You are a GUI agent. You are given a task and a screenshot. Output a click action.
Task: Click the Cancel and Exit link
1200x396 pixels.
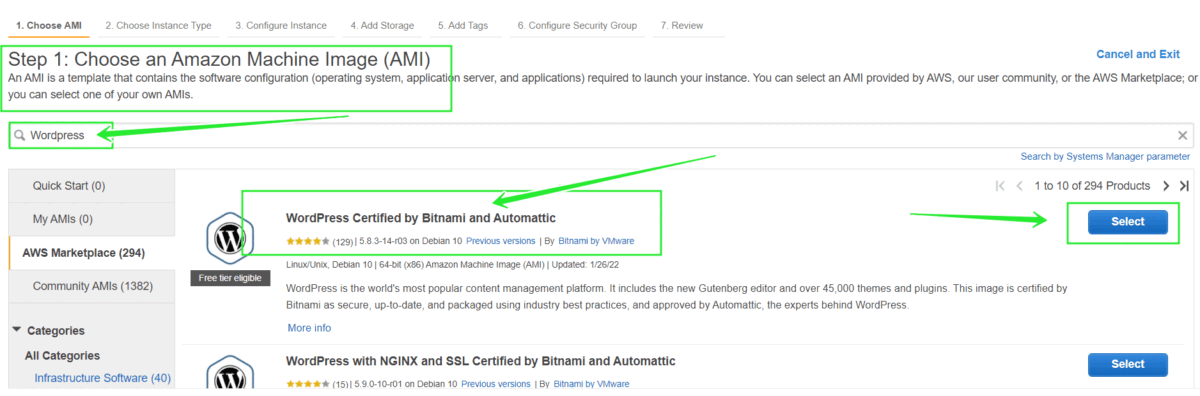[x=1138, y=54]
